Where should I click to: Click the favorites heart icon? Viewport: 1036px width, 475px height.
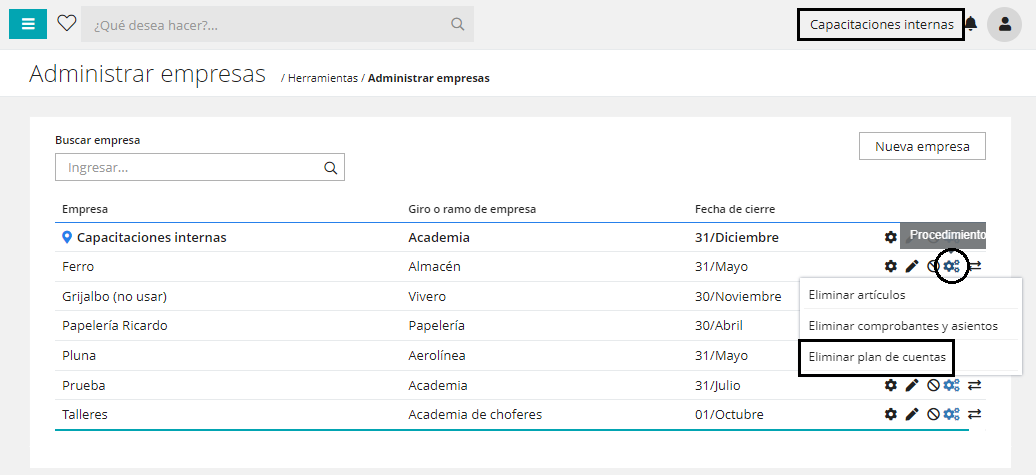click(x=67, y=24)
